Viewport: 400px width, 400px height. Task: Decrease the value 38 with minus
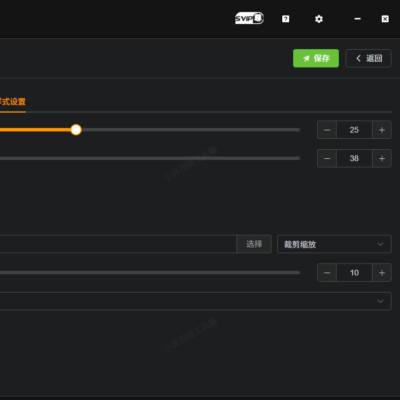pyautogui.click(x=327, y=158)
